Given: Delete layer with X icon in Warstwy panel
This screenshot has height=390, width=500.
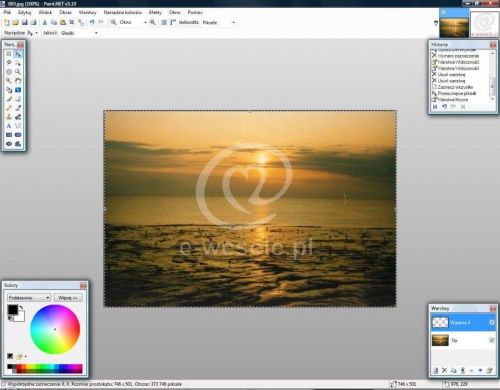Looking at the screenshot, I should (x=444, y=370).
